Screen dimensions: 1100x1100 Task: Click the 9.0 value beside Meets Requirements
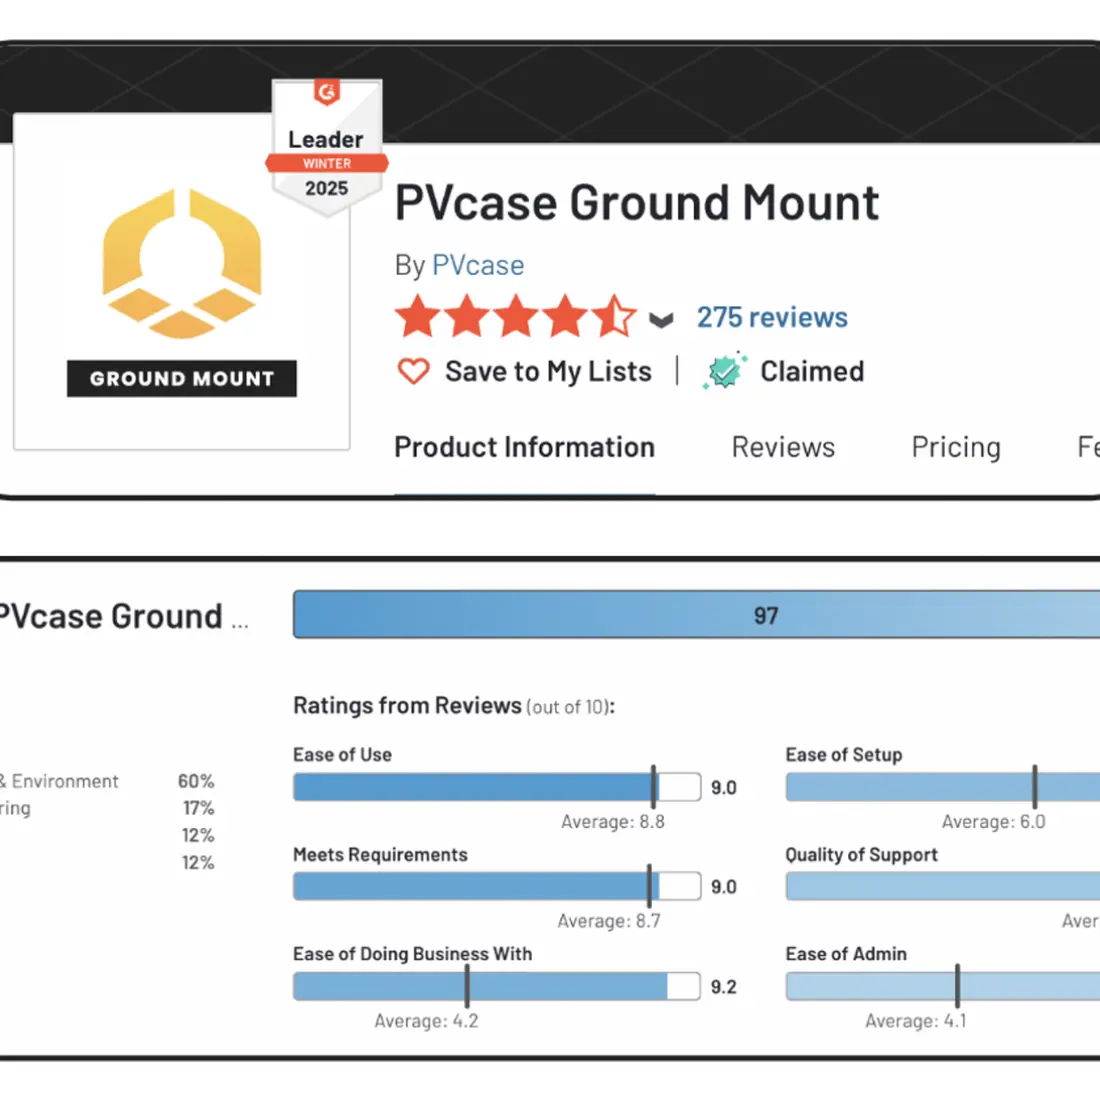pyautogui.click(x=723, y=887)
